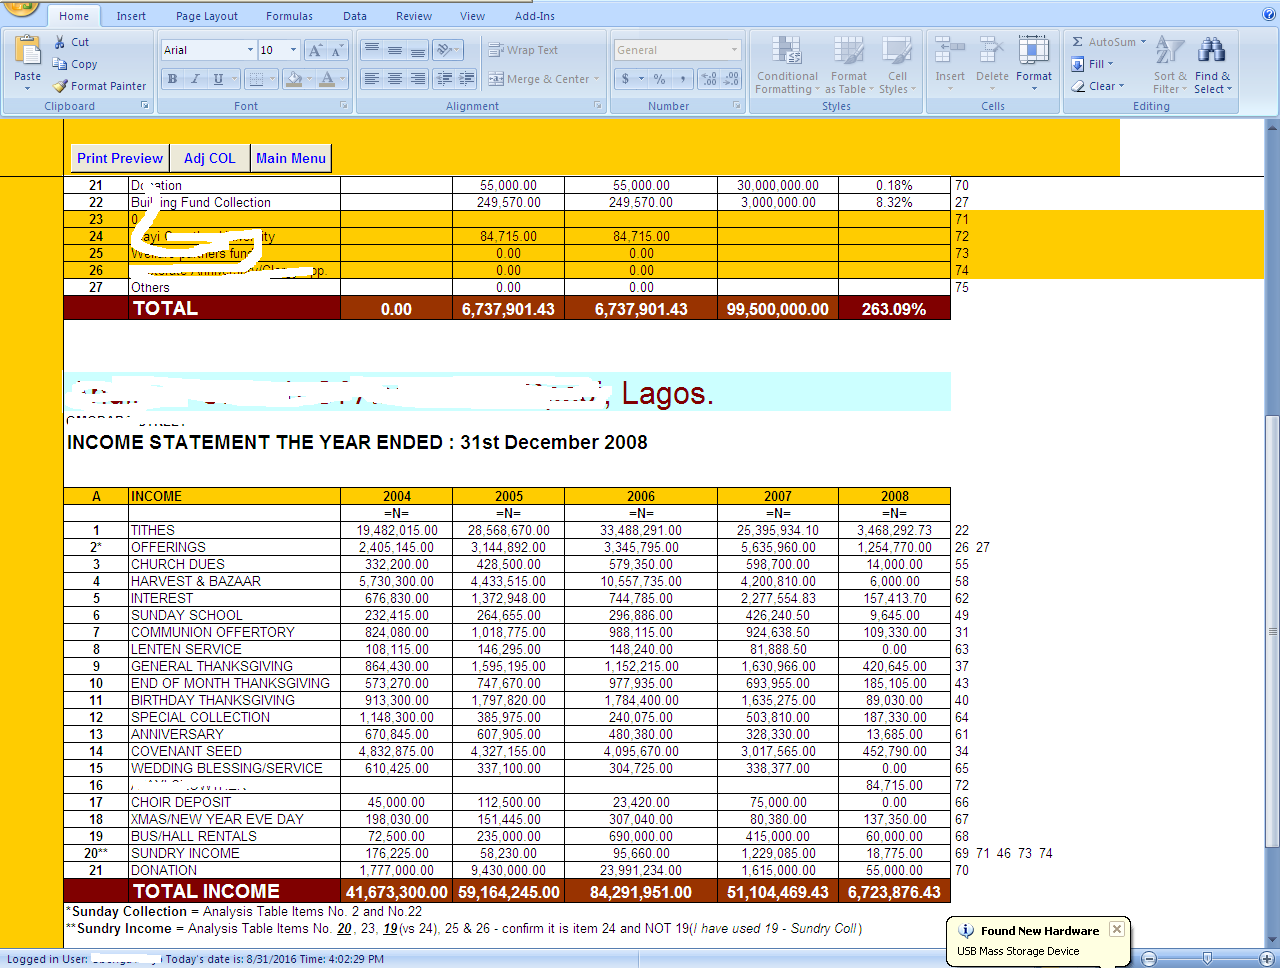Copy the selection using the Copy icon
Viewport: 1280px width, 968px height.
60,64
